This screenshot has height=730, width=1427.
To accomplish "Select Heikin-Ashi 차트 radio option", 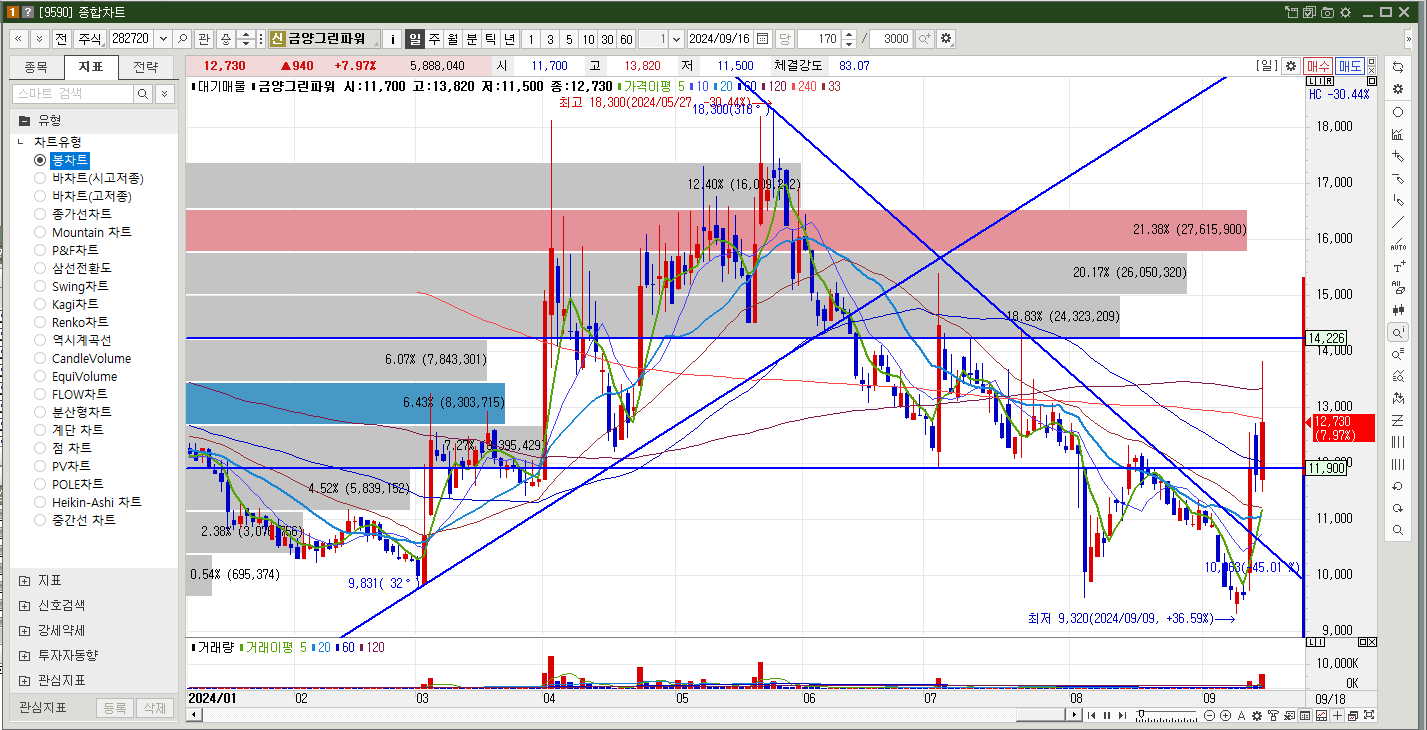I will pyautogui.click(x=41, y=502).
